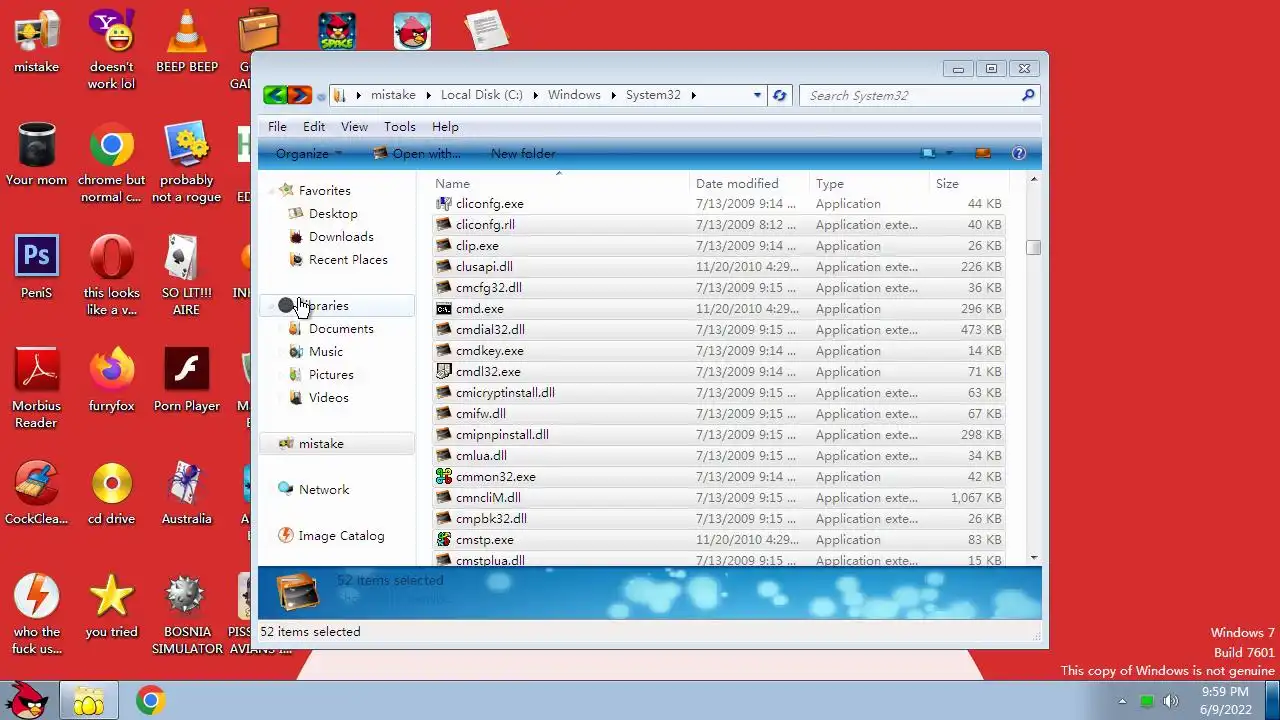The image size is (1280, 720).
Task: Click the Change your view icon
Action: pos(928,153)
